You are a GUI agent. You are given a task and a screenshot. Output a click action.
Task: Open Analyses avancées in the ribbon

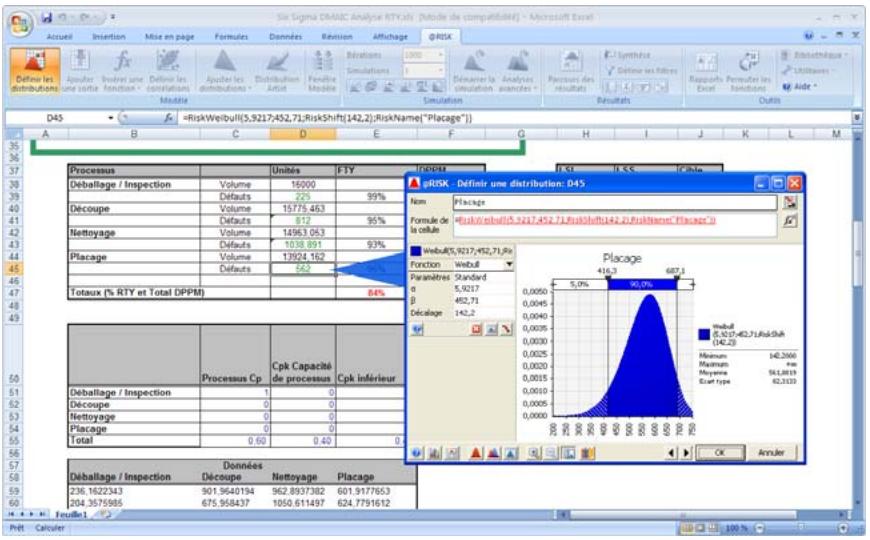pyautogui.click(x=517, y=70)
